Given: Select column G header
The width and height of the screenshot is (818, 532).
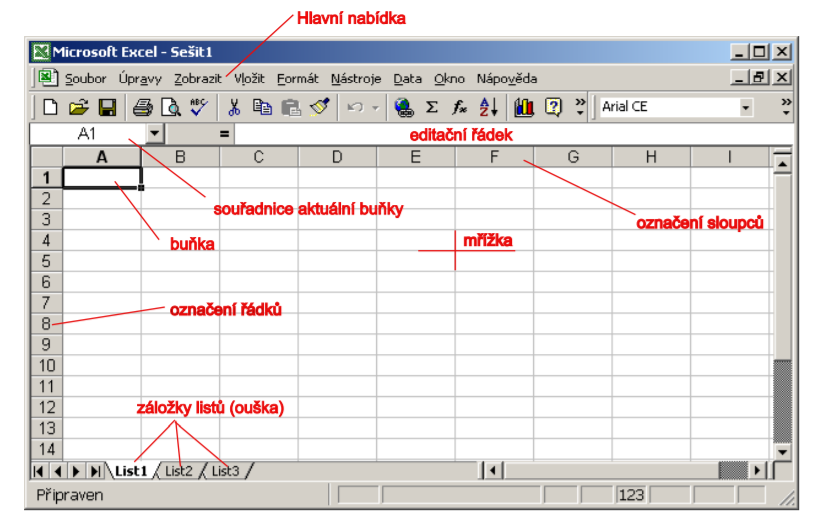Looking at the screenshot, I should click(573, 157).
